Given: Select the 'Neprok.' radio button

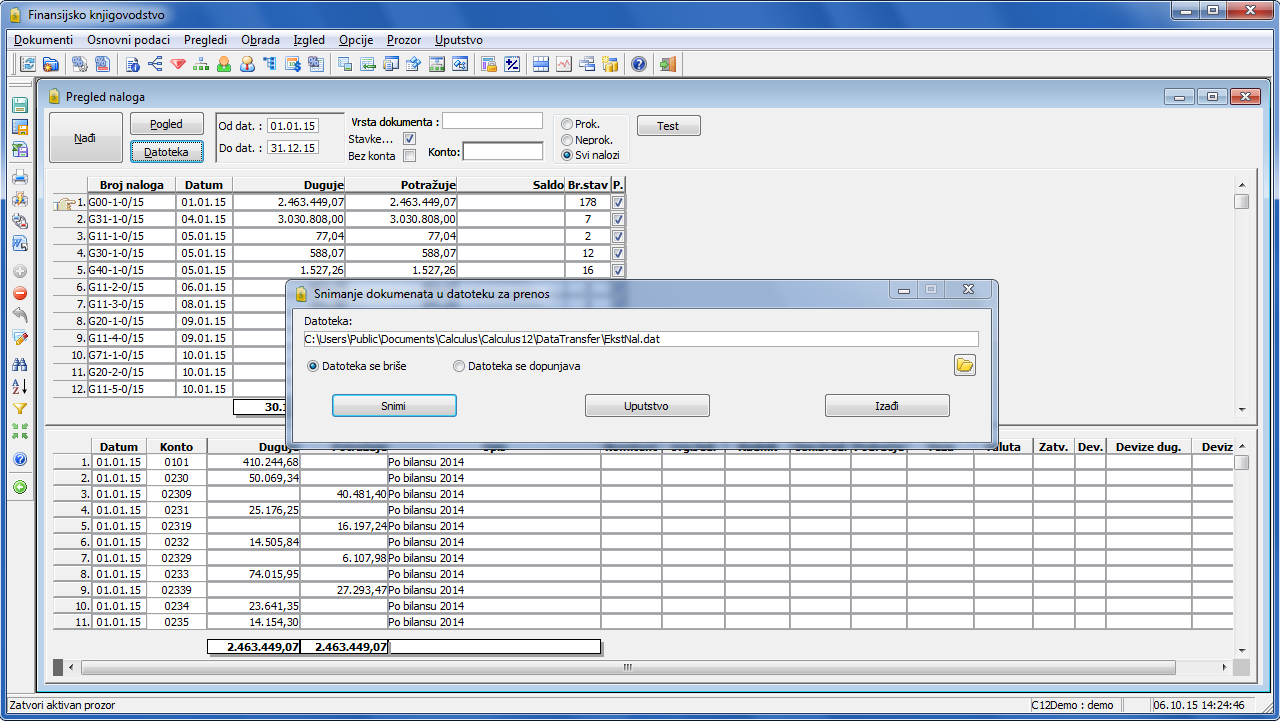Looking at the screenshot, I should point(567,140).
